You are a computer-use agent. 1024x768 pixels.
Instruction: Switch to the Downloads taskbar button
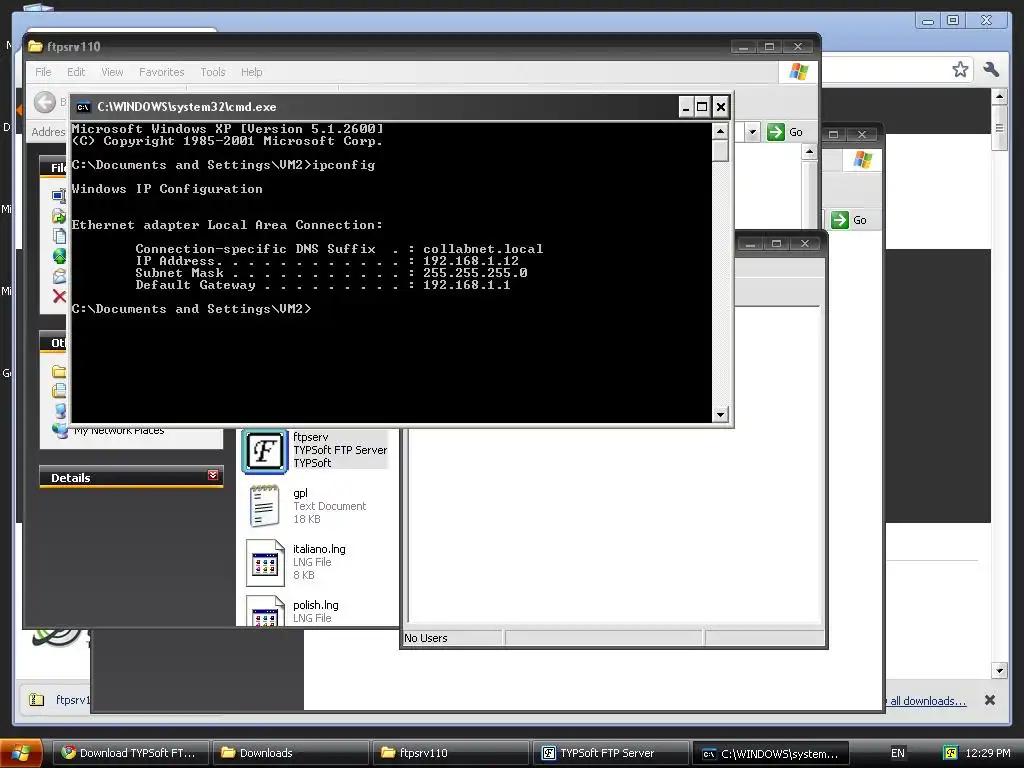click(x=291, y=753)
